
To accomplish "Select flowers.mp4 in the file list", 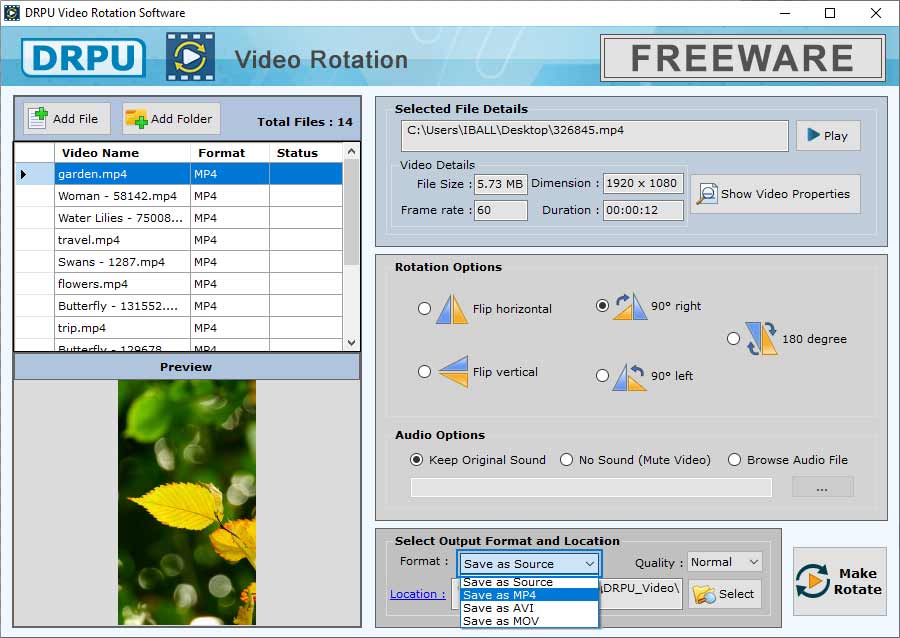I will (179, 284).
